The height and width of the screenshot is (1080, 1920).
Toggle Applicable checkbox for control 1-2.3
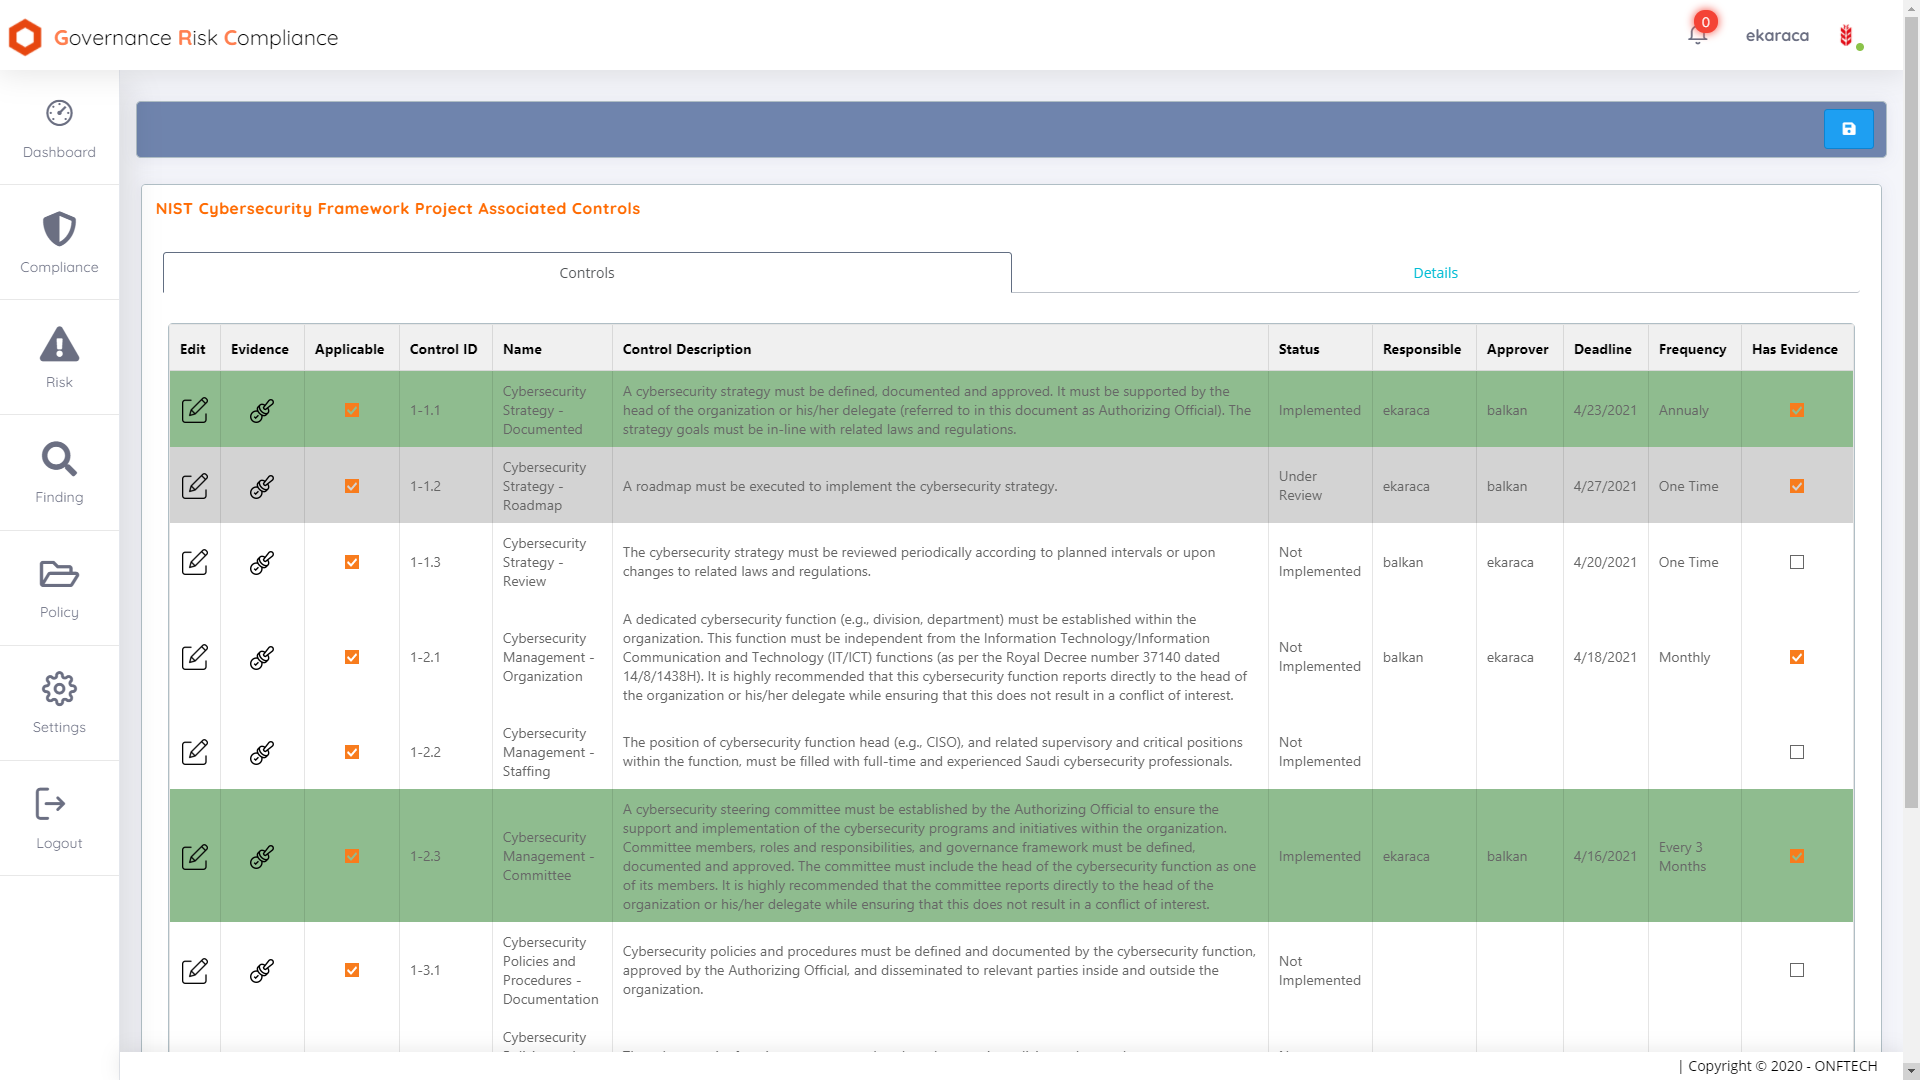pyautogui.click(x=352, y=856)
